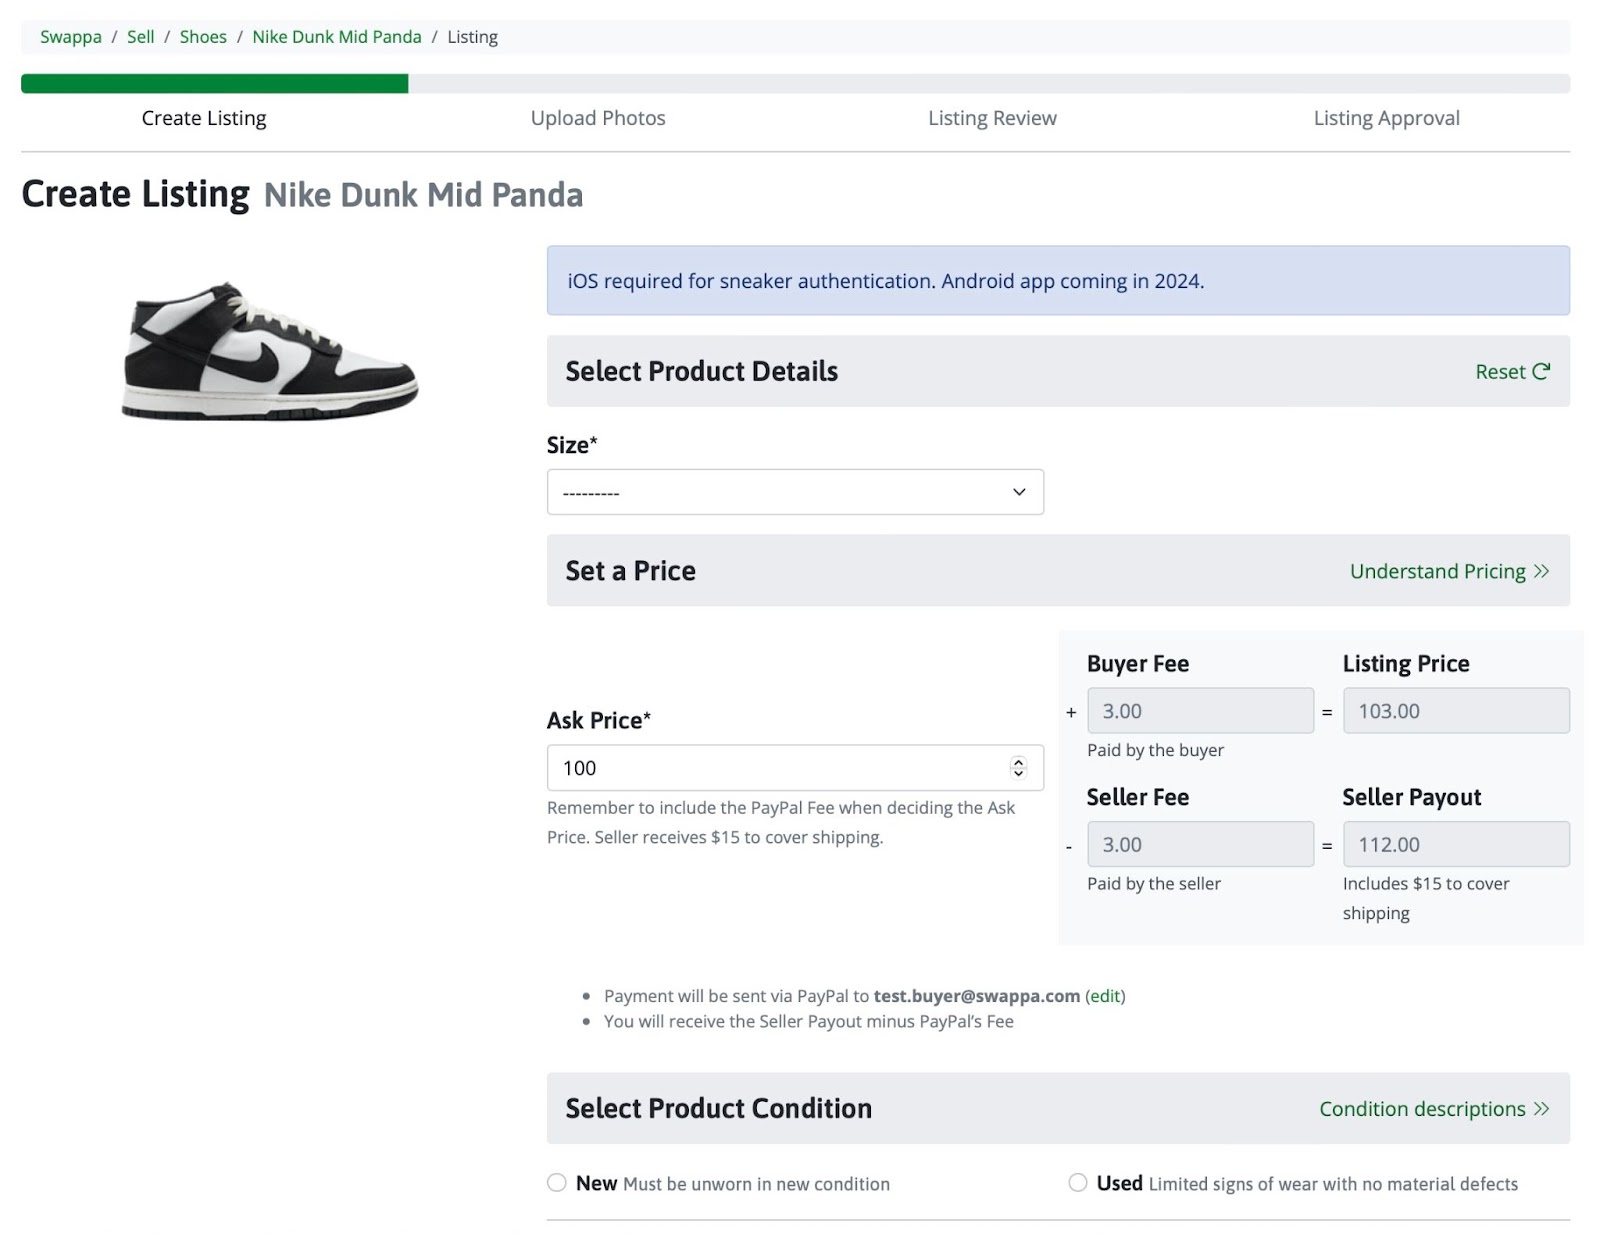Screen dimensions: 1600x1234
Task: Navigate to the Shoes breadcrumb
Action: [x=203, y=37]
